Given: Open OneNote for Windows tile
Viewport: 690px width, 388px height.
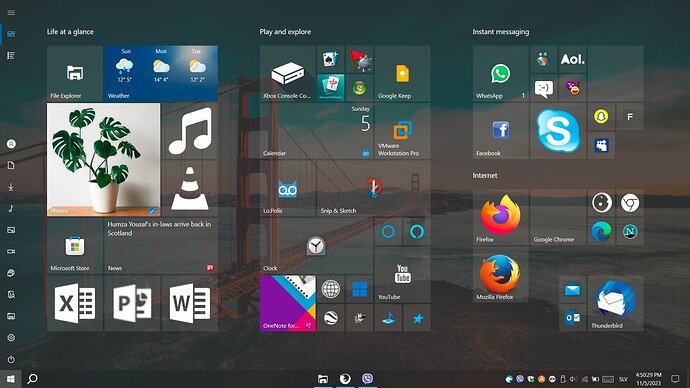Looking at the screenshot, I should [x=287, y=303].
